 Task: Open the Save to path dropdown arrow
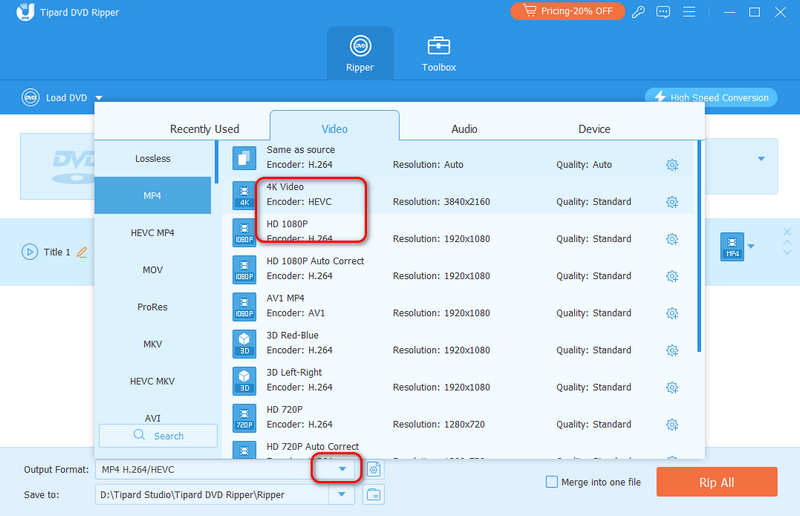(342, 495)
